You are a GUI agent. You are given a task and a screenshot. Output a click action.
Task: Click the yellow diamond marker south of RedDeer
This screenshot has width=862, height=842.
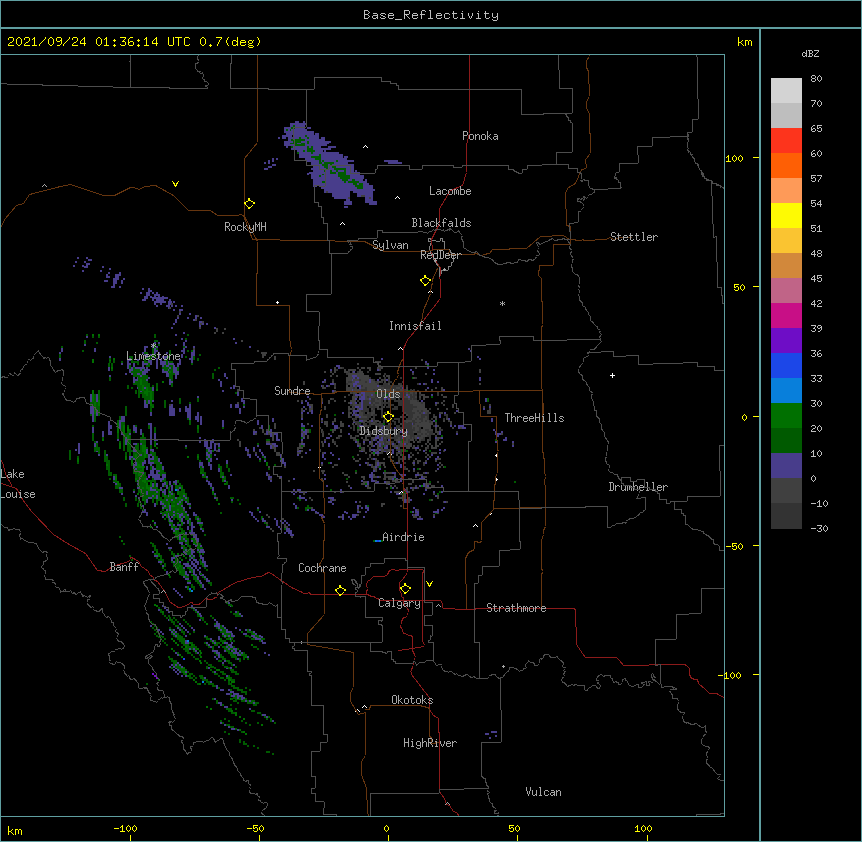click(426, 281)
